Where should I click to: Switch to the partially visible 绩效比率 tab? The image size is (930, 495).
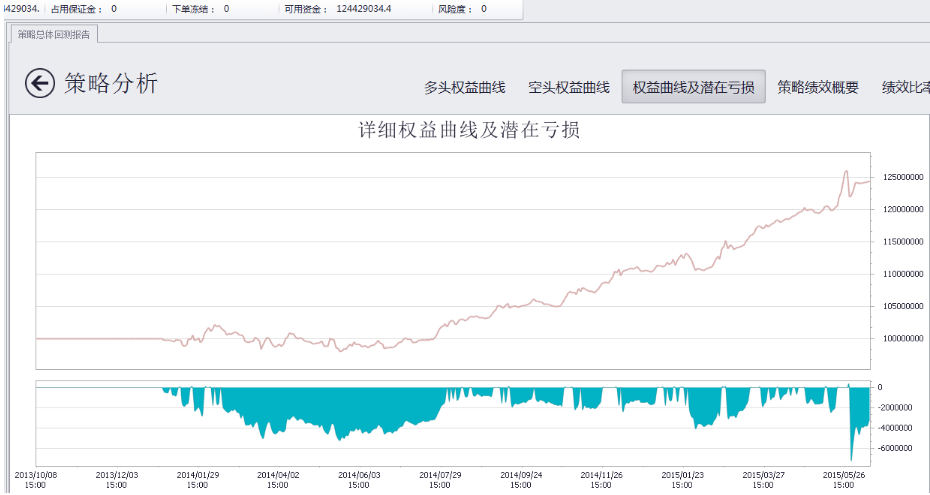point(904,87)
